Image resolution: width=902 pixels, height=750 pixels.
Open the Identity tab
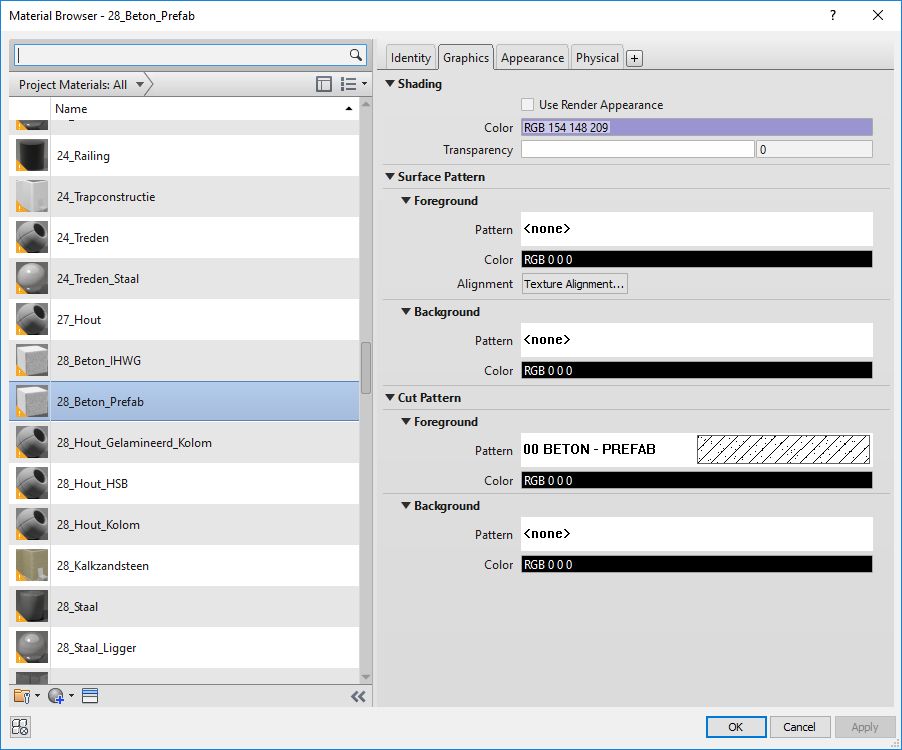(x=411, y=57)
